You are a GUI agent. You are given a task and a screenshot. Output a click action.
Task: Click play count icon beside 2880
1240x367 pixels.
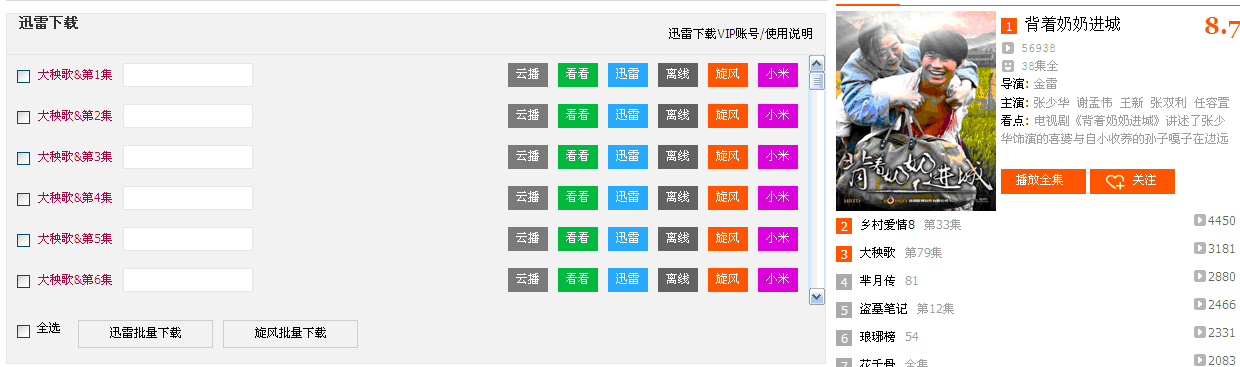click(1200, 276)
